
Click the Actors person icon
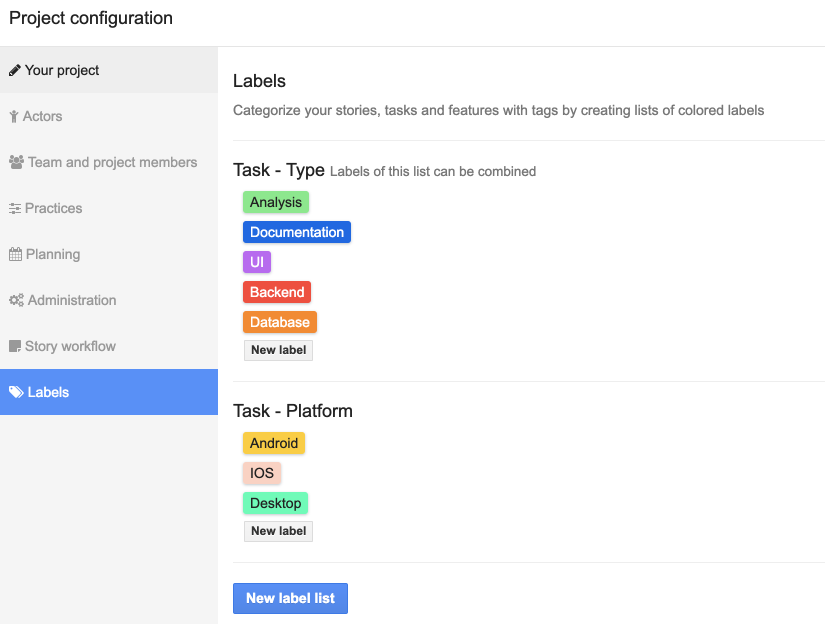tap(14, 117)
